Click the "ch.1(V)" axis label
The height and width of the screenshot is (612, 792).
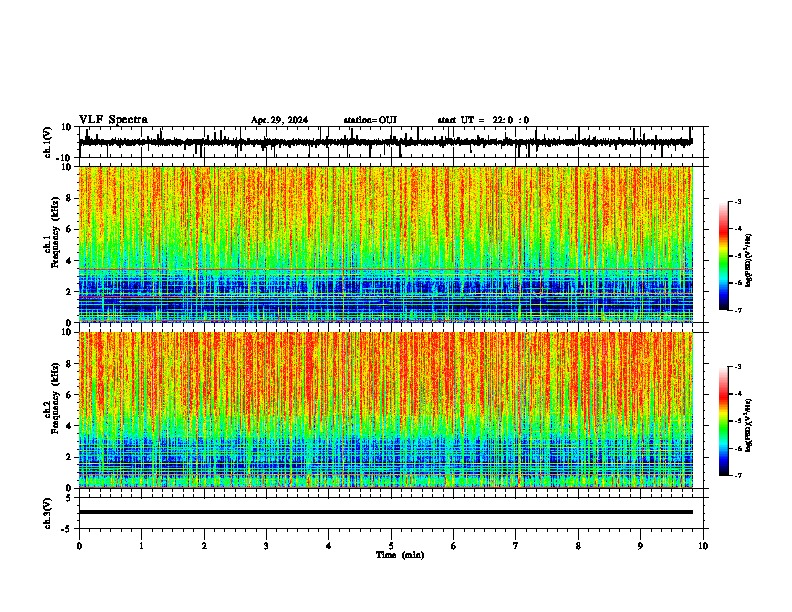pyautogui.click(x=48, y=142)
